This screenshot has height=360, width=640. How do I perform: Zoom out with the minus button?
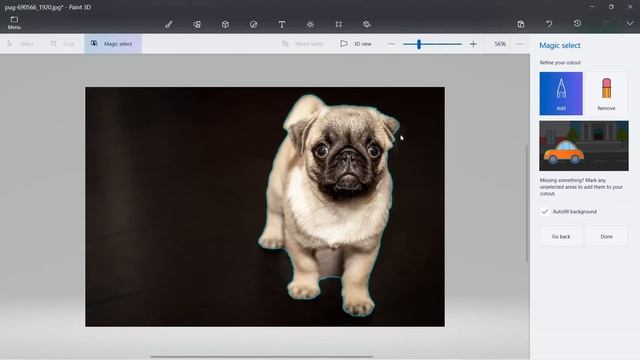pos(391,44)
